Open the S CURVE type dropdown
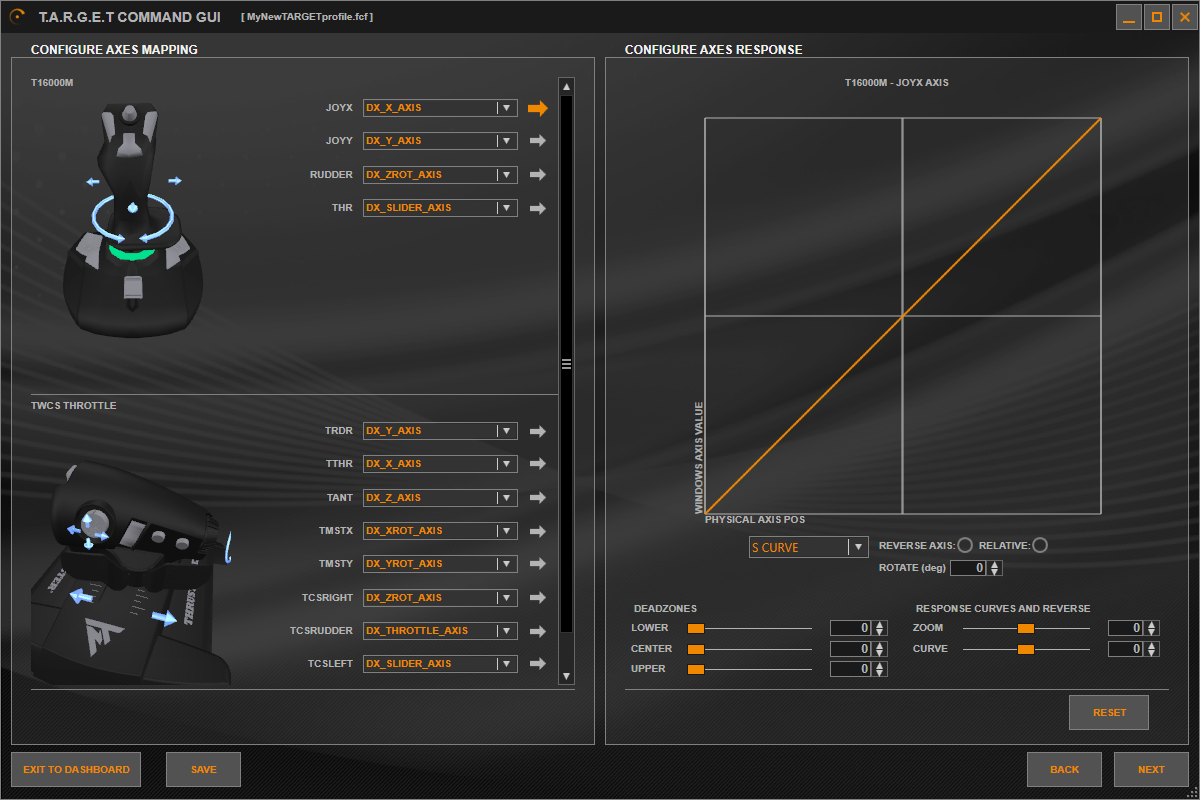This screenshot has width=1200, height=800. click(x=808, y=547)
